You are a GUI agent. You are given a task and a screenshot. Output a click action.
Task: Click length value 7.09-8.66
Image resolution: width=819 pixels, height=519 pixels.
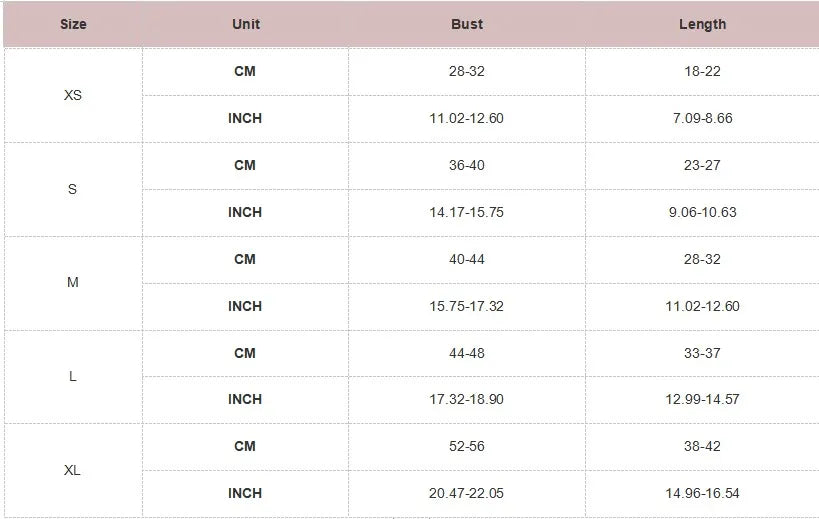(702, 118)
